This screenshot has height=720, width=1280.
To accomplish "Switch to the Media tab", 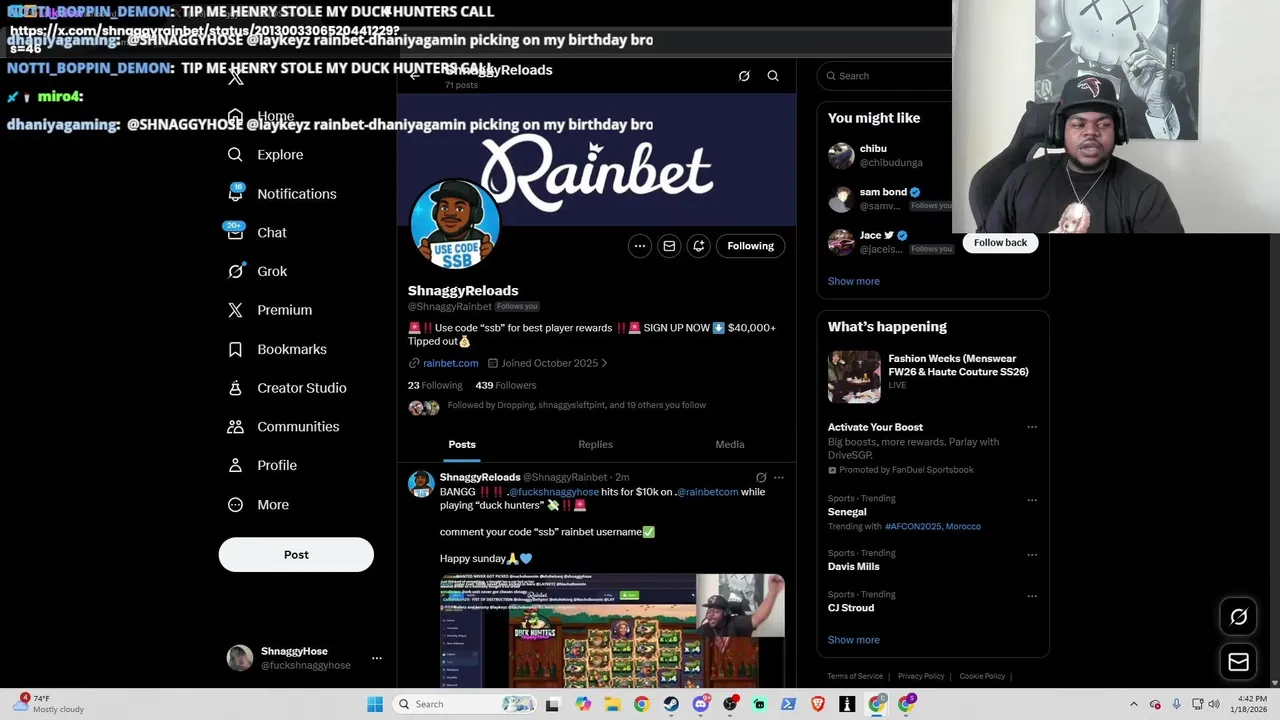I will pyautogui.click(x=730, y=445).
